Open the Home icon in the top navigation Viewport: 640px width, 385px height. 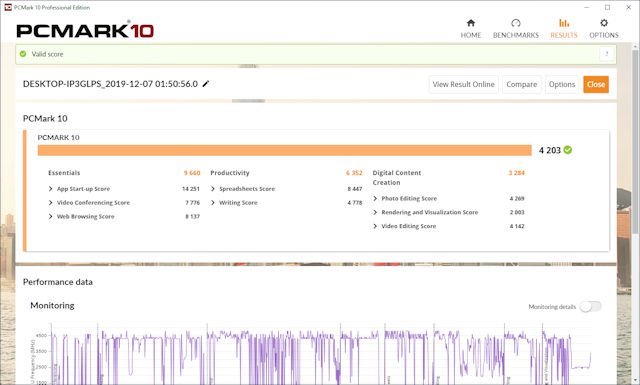tap(471, 23)
